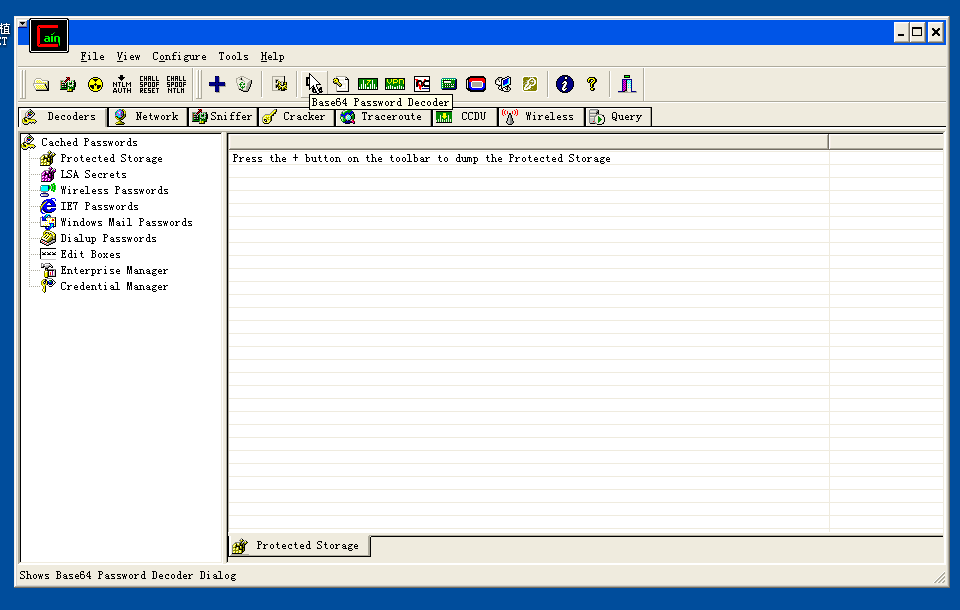Open the Configure menu
960x610 pixels.
tap(179, 56)
